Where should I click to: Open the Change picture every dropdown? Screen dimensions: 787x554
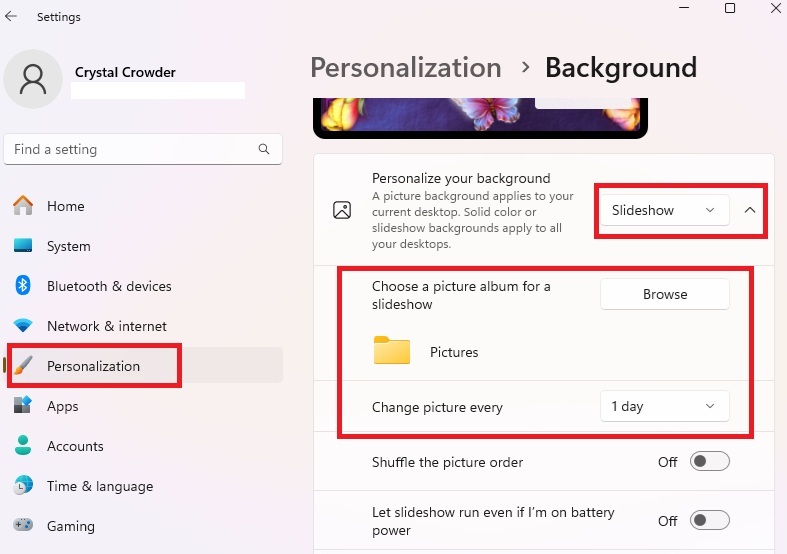(x=664, y=406)
